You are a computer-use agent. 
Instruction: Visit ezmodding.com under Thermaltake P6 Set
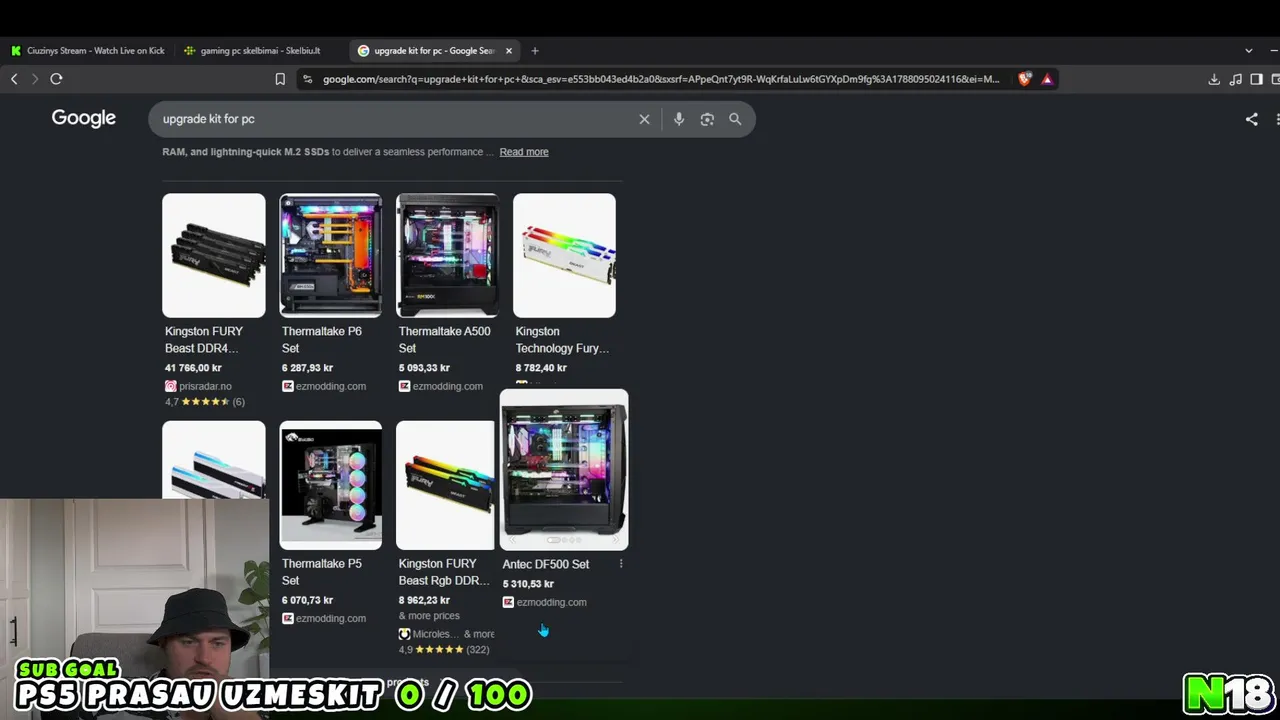324,386
